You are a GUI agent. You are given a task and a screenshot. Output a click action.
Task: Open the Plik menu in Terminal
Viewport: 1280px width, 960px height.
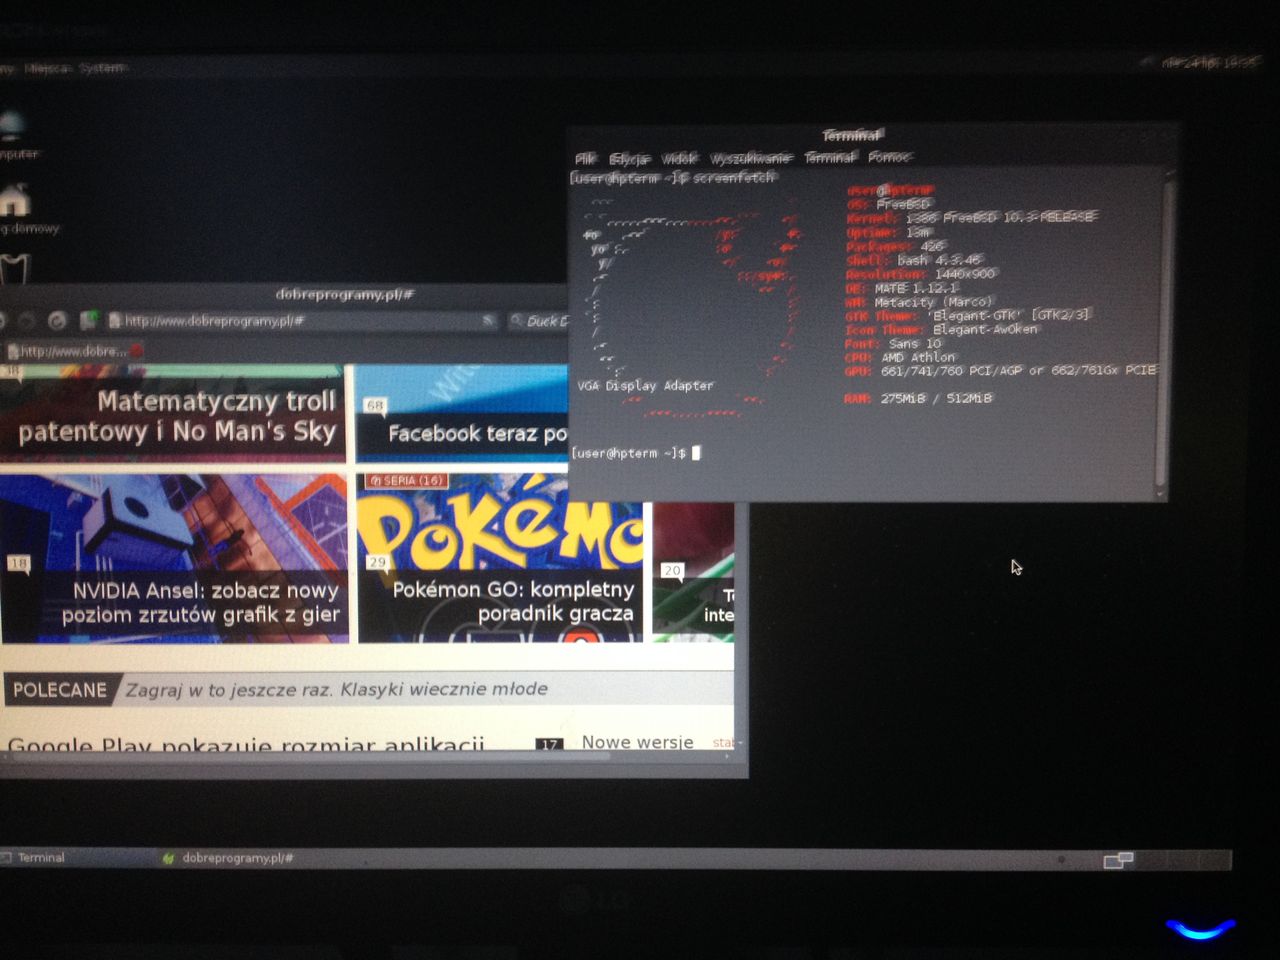point(585,158)
